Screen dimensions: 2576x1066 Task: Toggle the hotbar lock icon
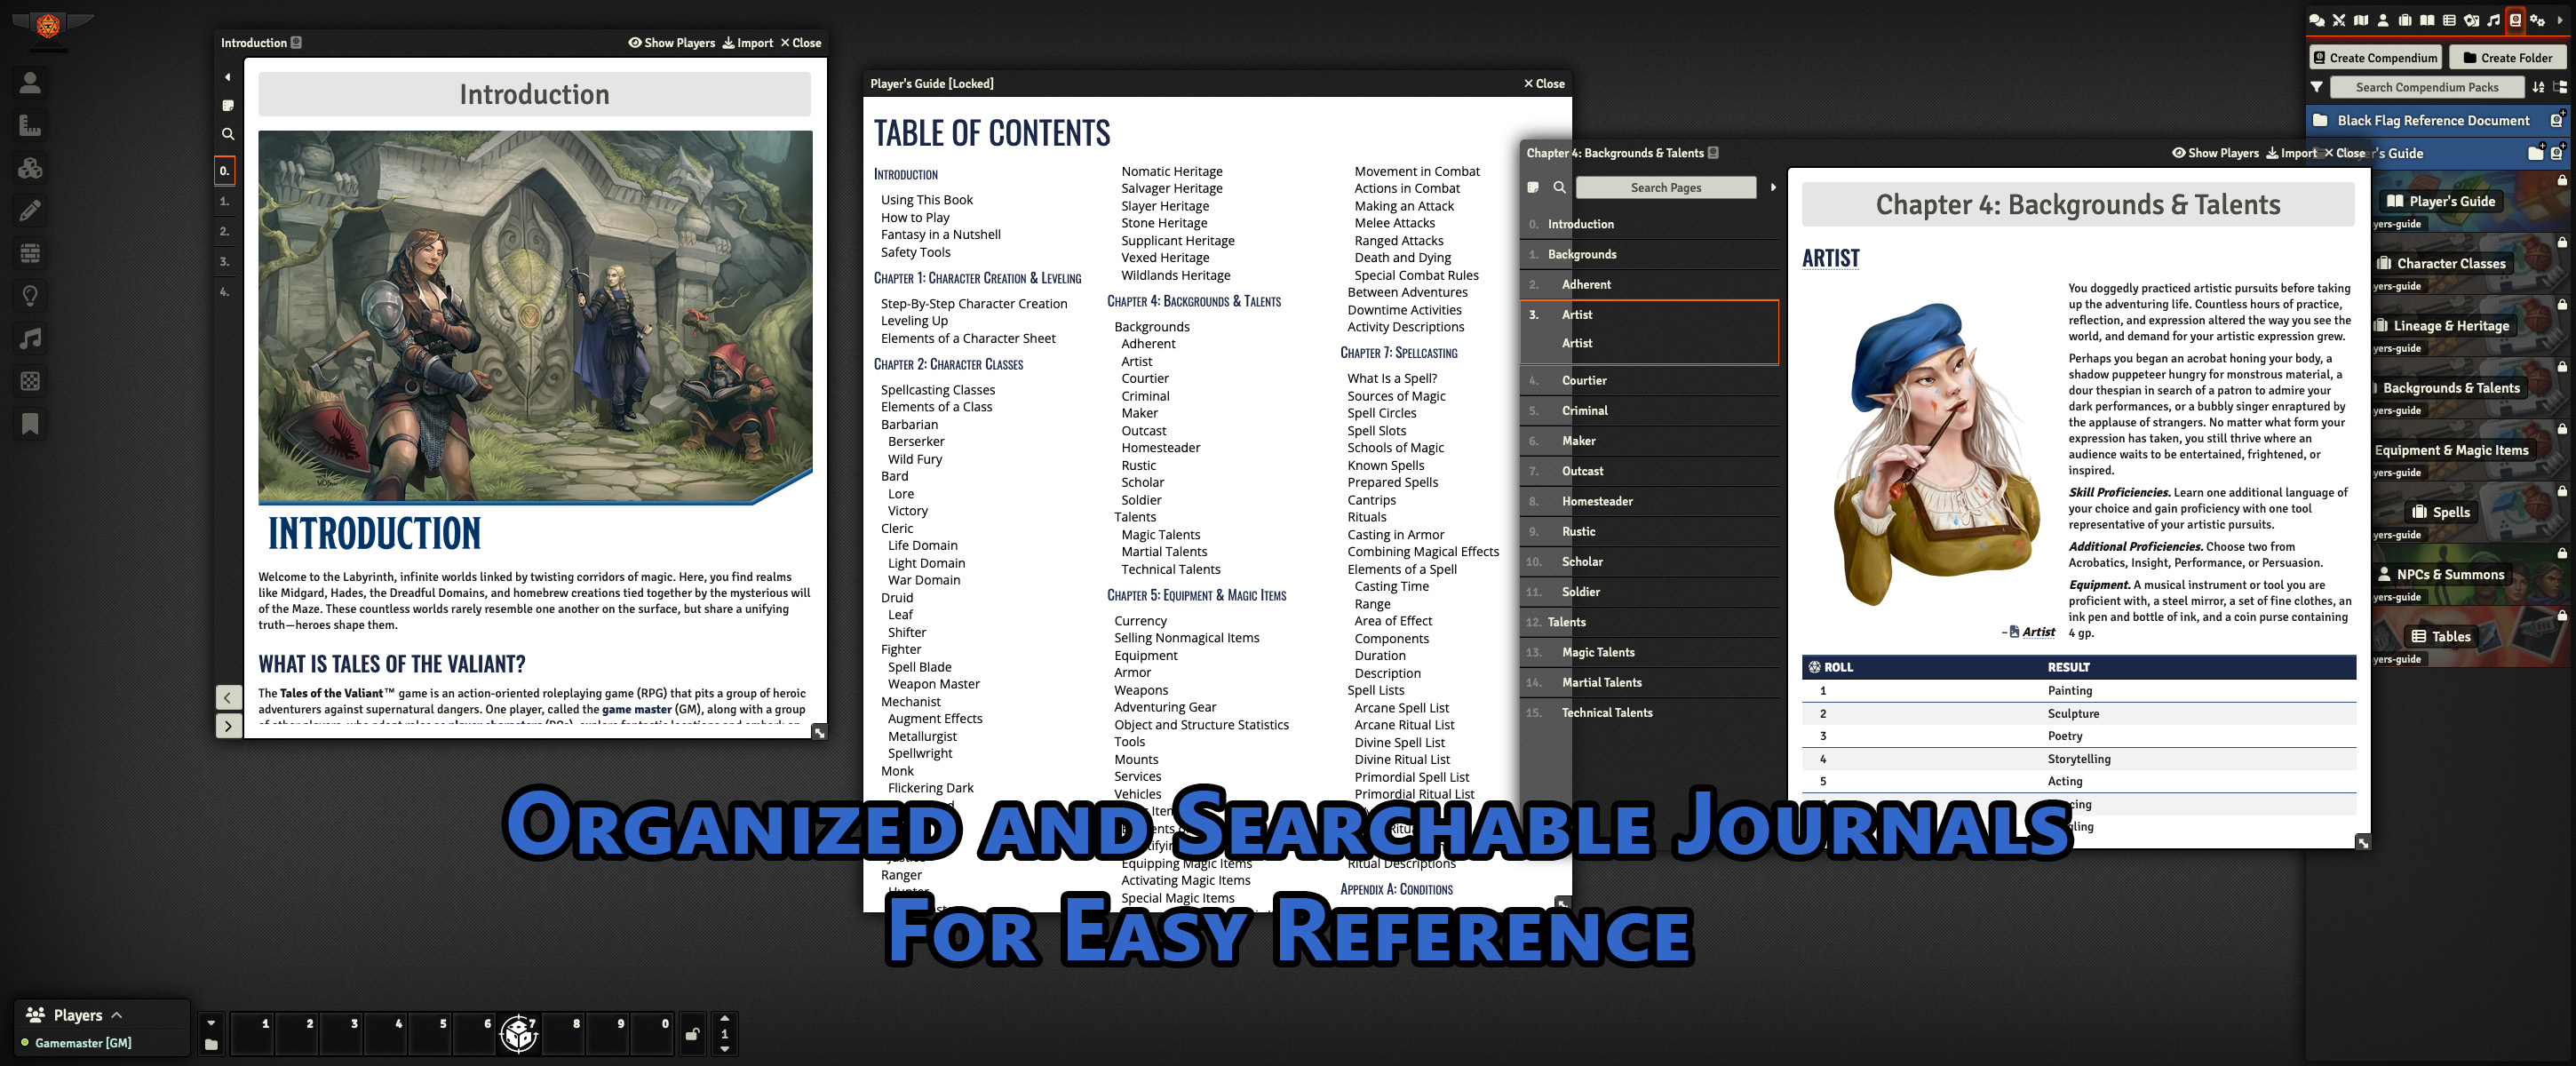[x=692, y=1035]
